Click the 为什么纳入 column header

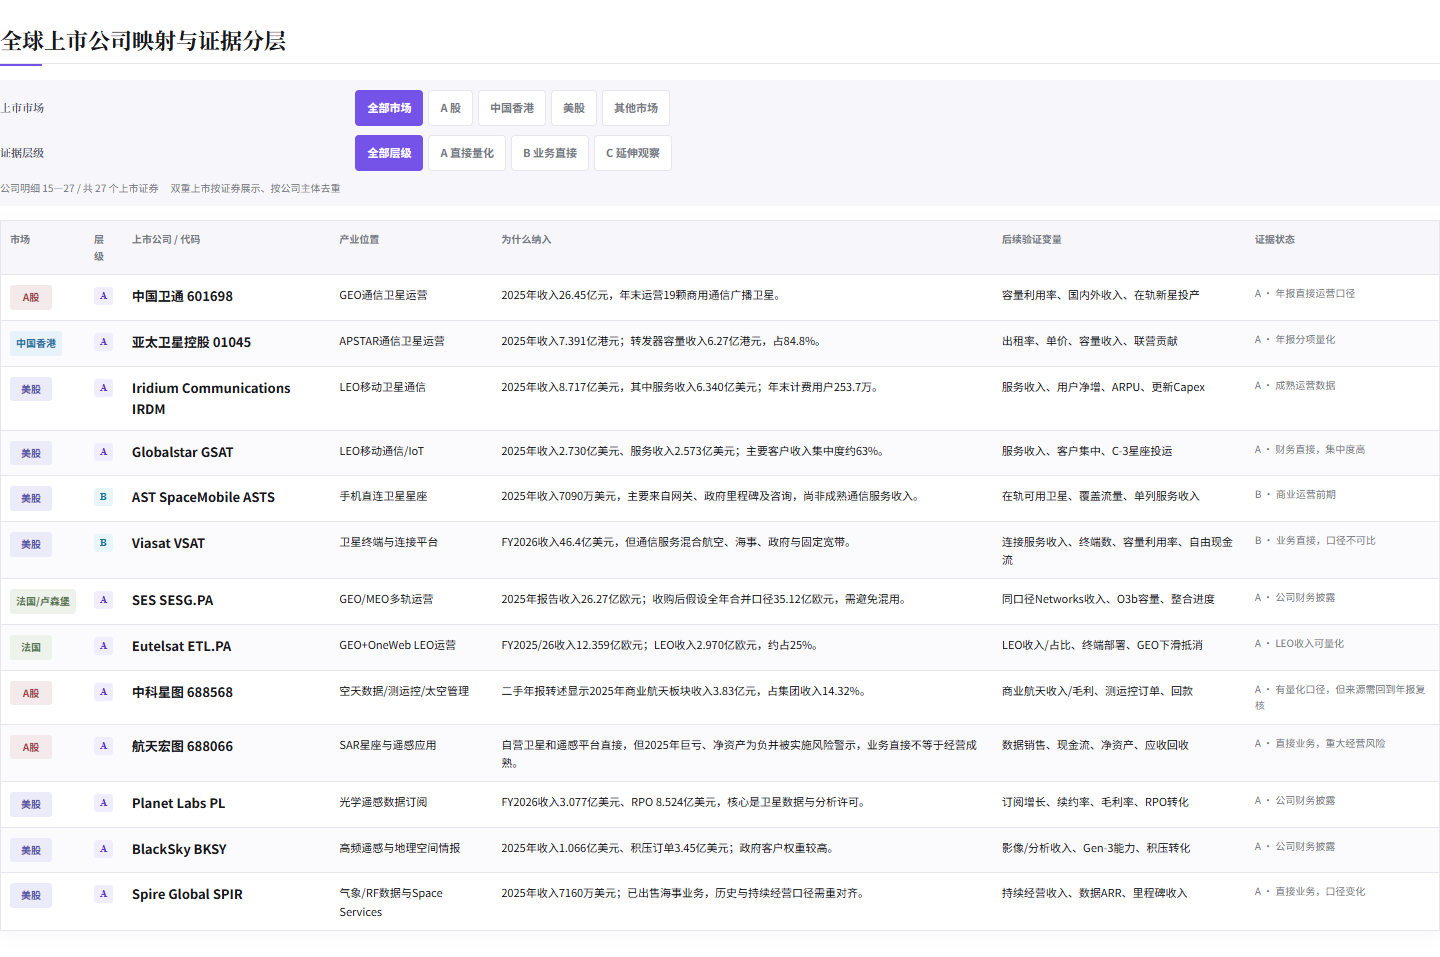tap(526, 240)
